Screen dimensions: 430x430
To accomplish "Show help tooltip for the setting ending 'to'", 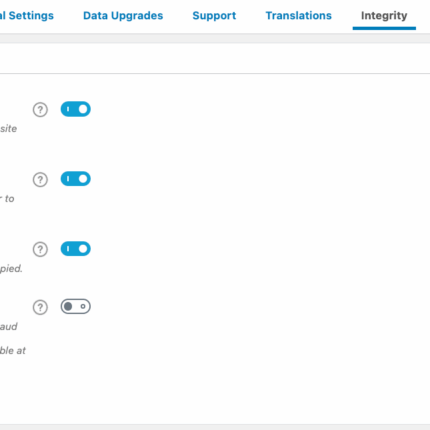I will [x=40, y=180].
